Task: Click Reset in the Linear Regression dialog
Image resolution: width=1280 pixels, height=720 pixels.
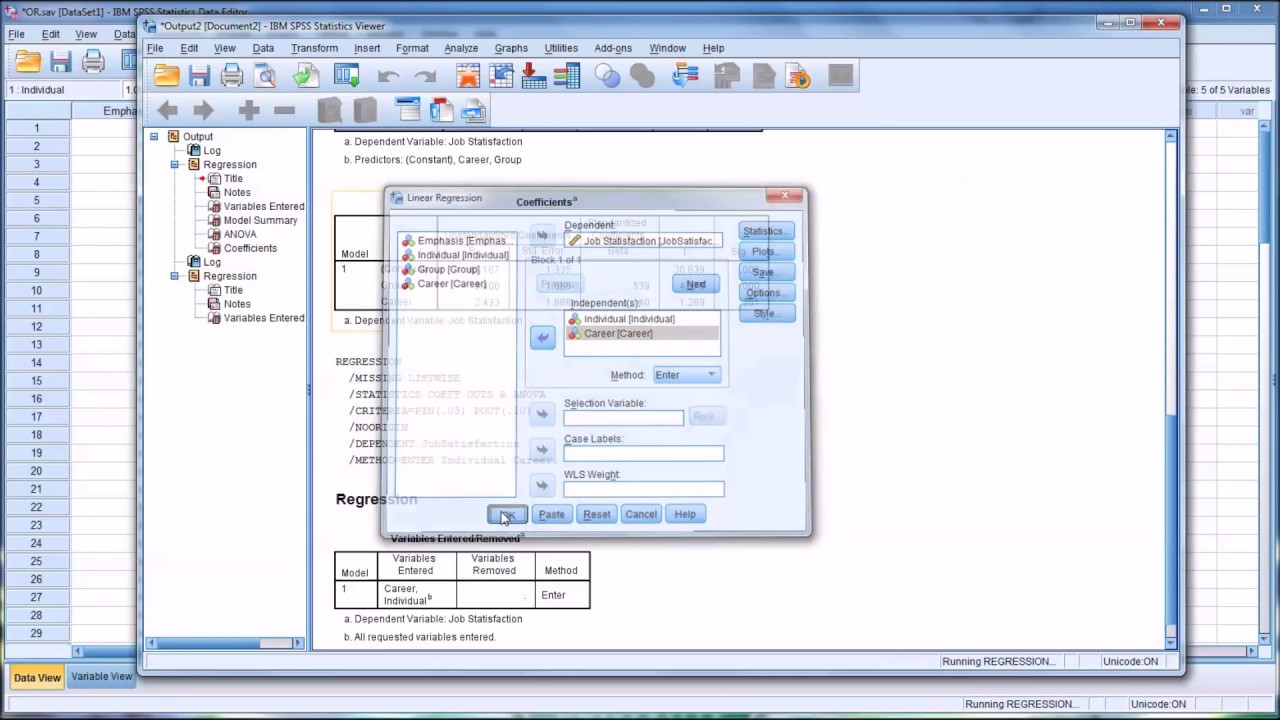Action: (x=596, y=514)
